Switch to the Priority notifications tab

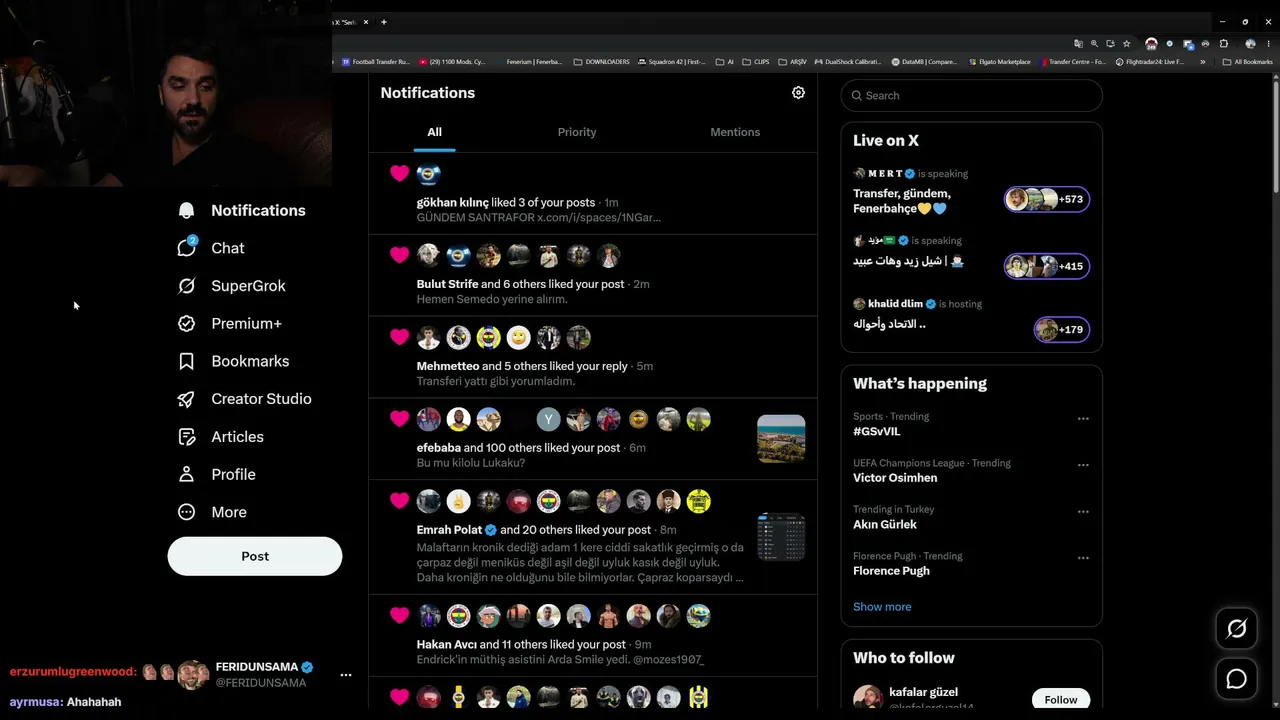tap(577, 132)
